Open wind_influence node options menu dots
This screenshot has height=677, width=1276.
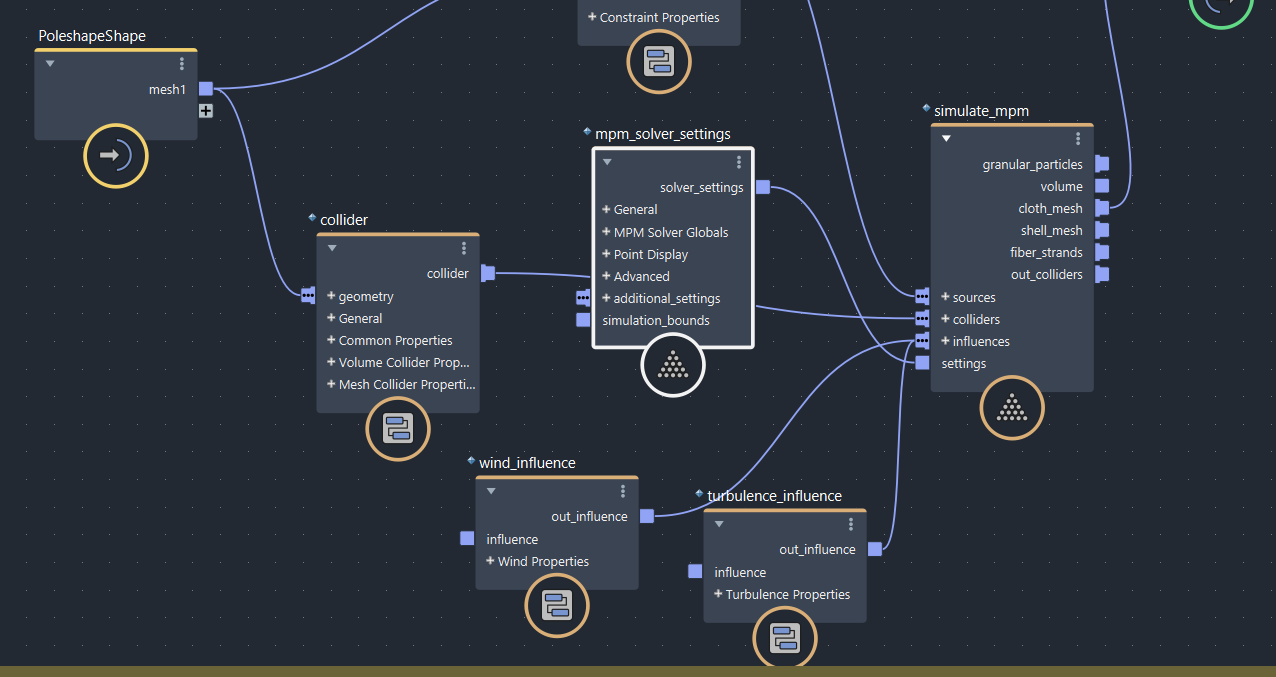point(623,491)
